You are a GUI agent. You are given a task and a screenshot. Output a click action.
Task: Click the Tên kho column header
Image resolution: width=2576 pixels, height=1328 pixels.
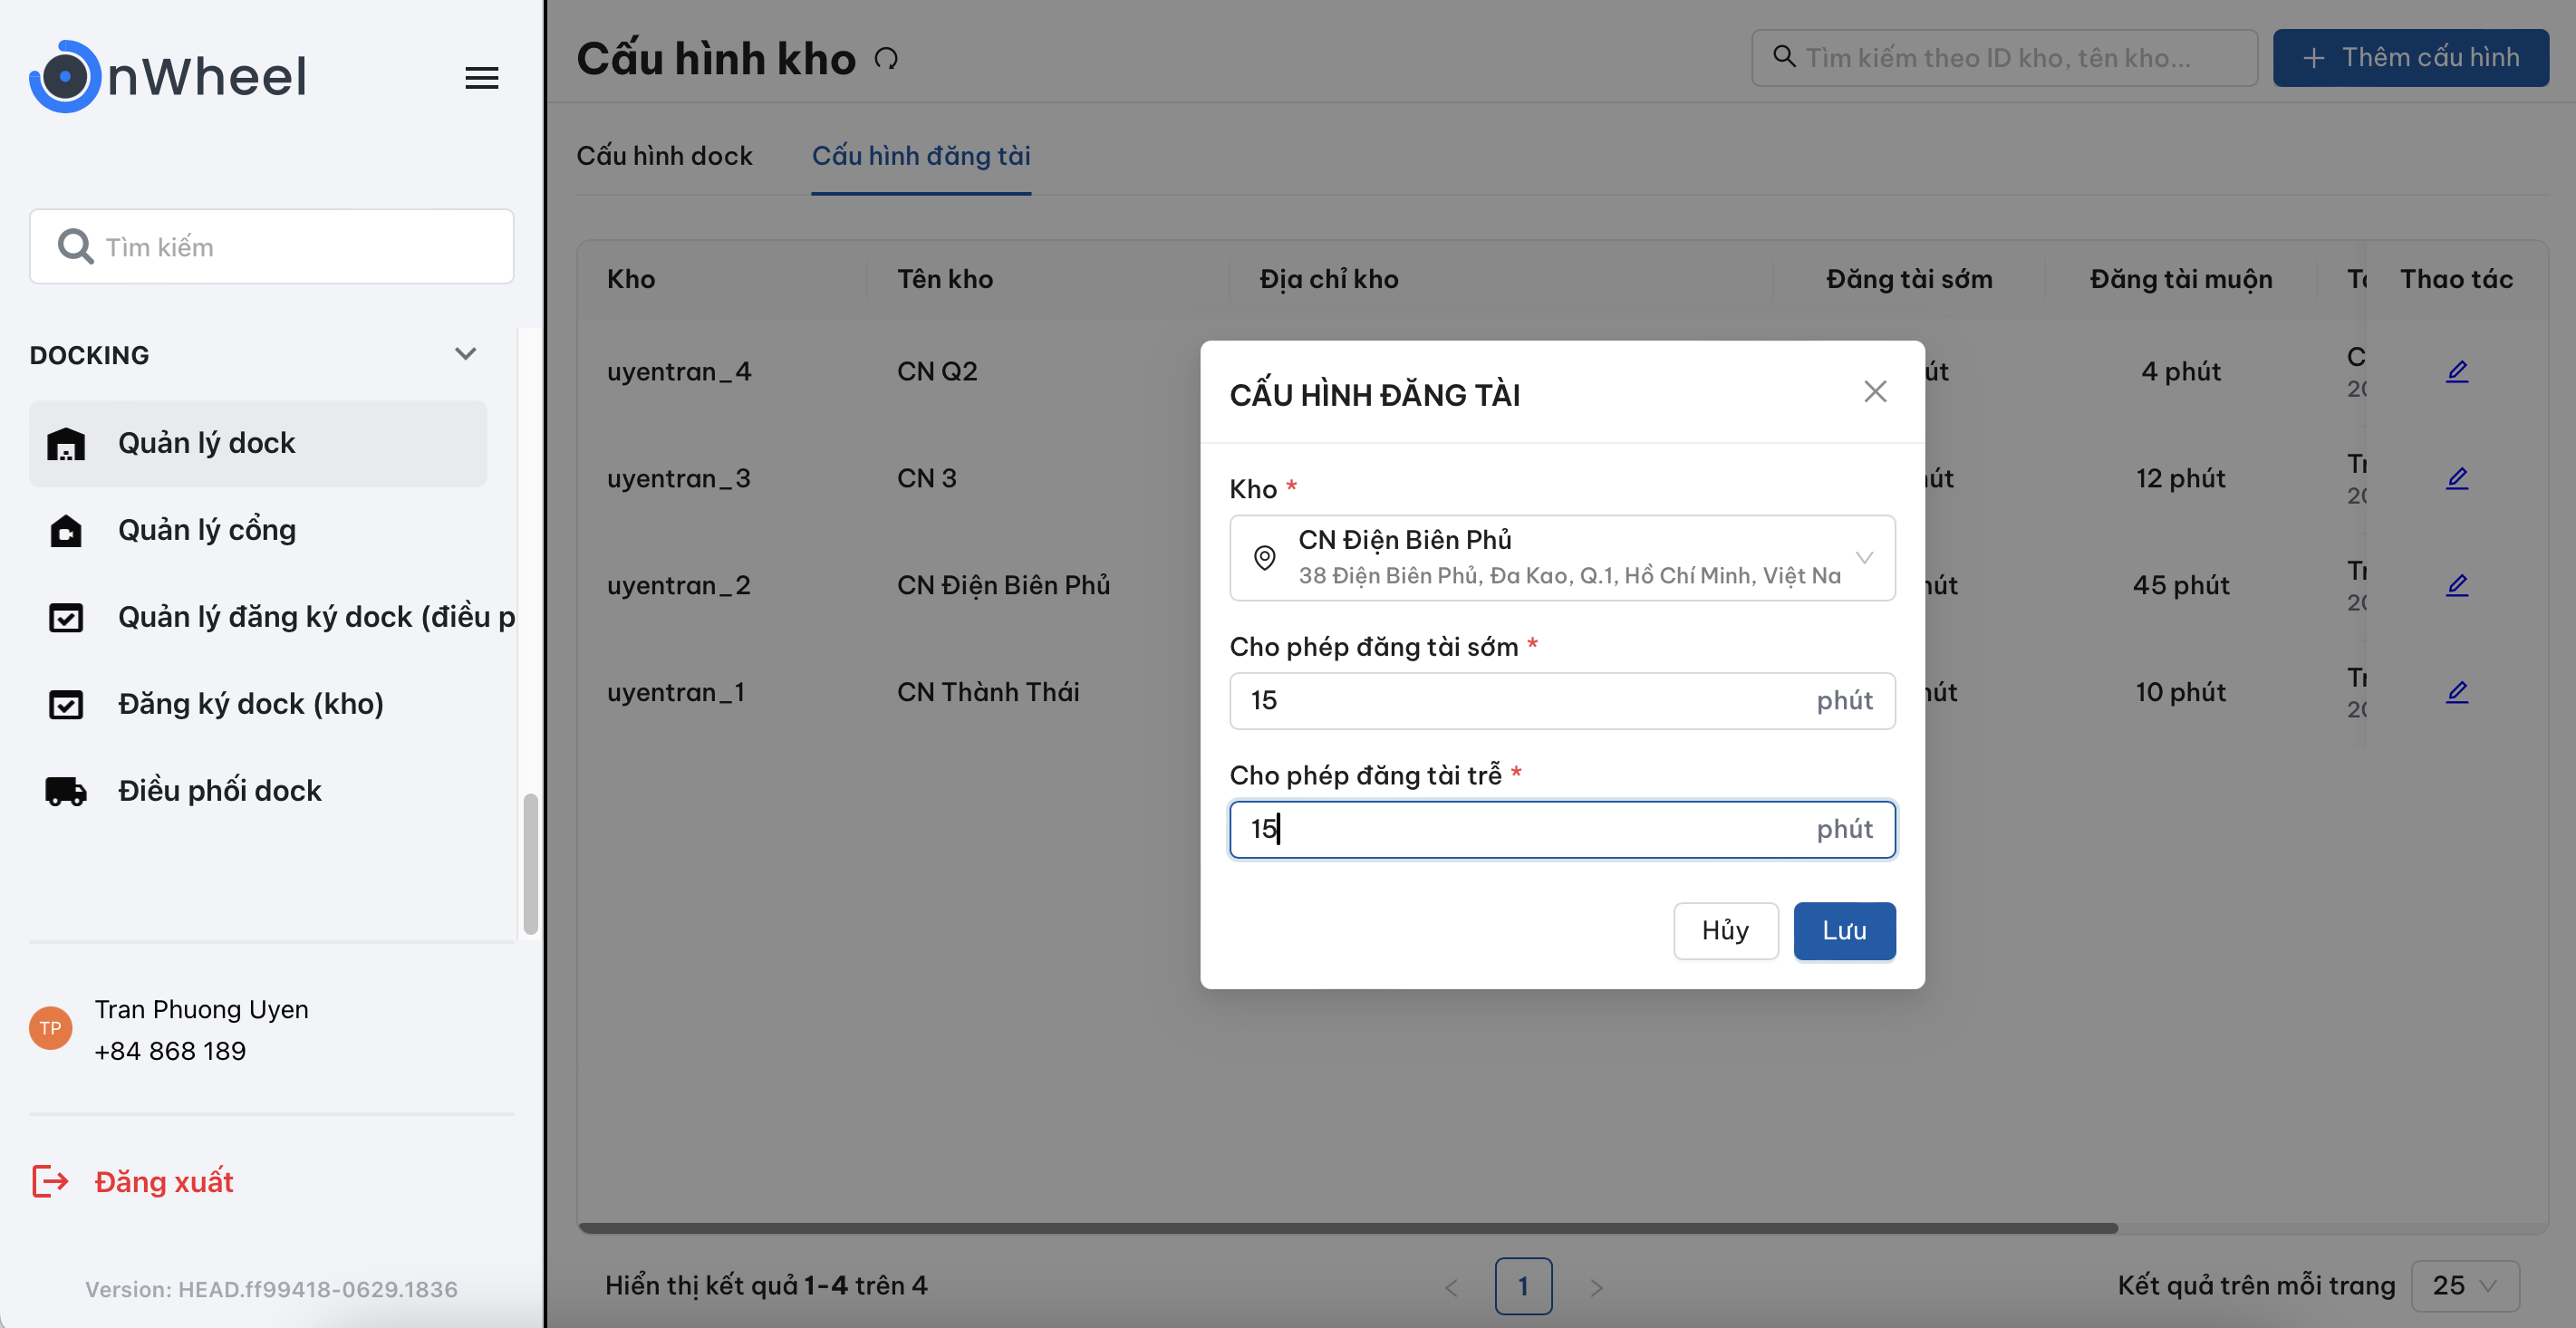point(945,279)
